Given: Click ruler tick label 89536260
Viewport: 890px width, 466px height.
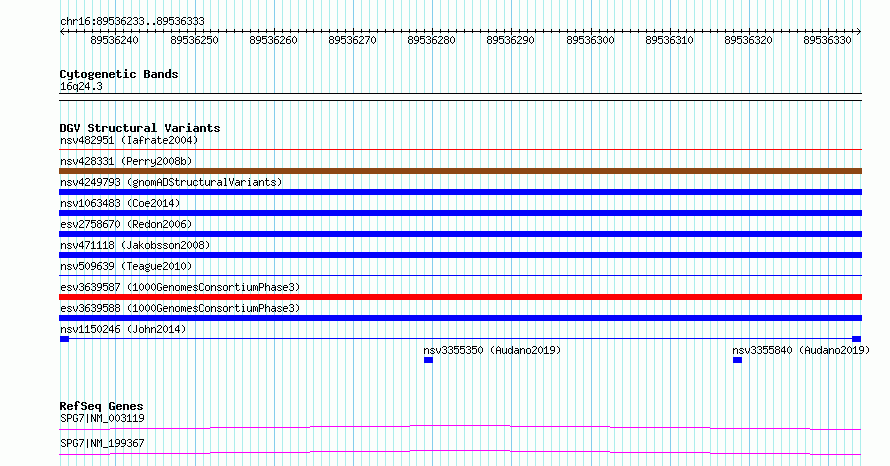Looking at the screenshot, I should [x=273, y=40].
